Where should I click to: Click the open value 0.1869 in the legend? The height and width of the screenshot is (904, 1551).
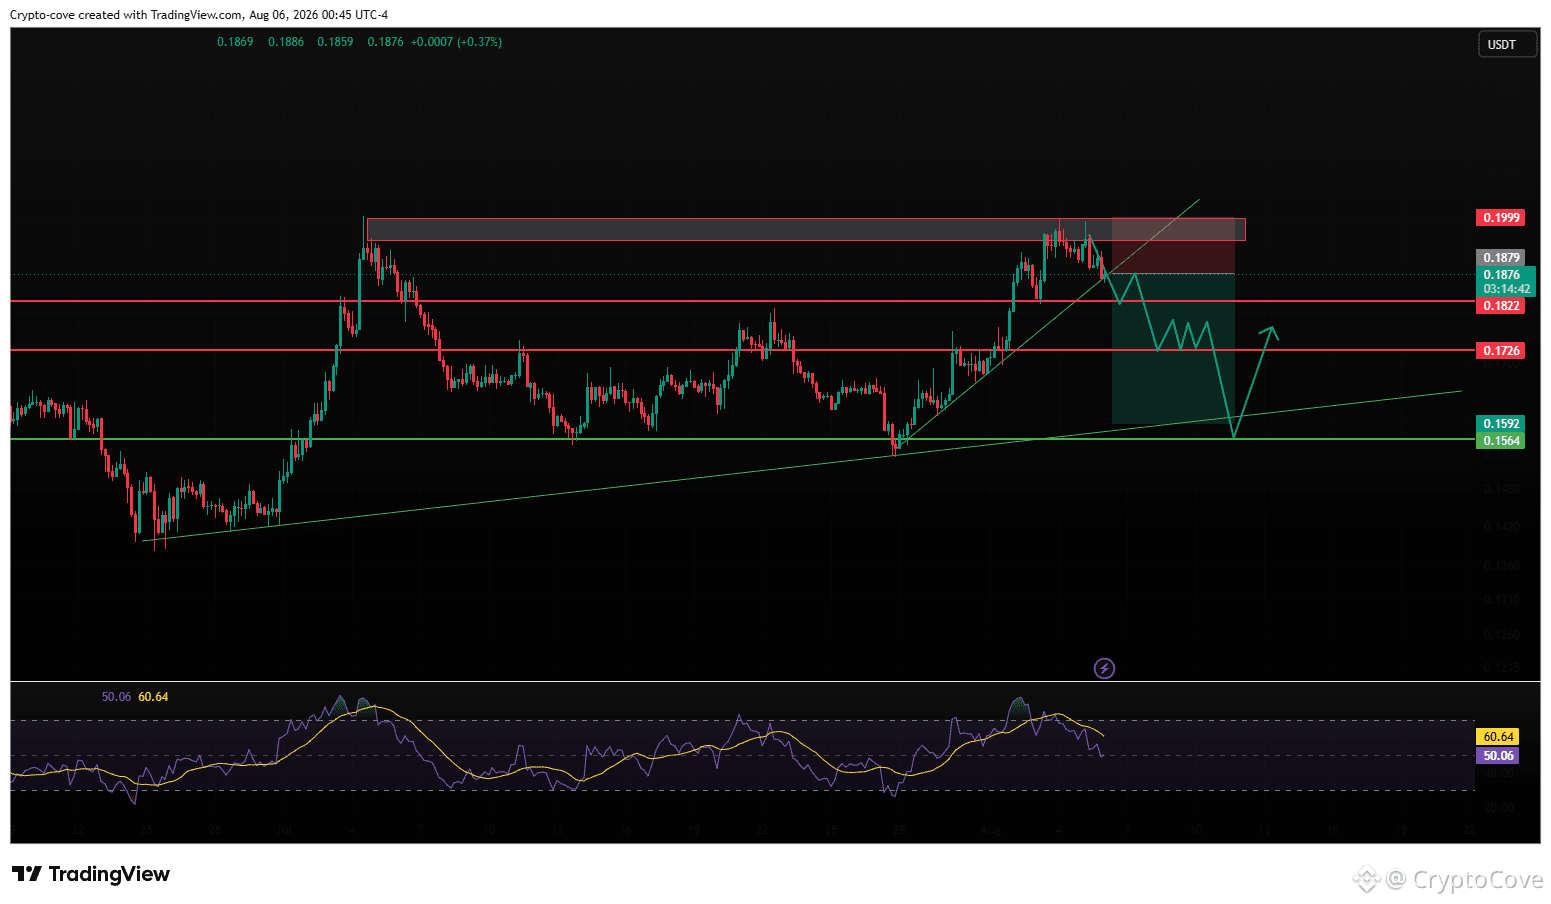tap(235, 42)
